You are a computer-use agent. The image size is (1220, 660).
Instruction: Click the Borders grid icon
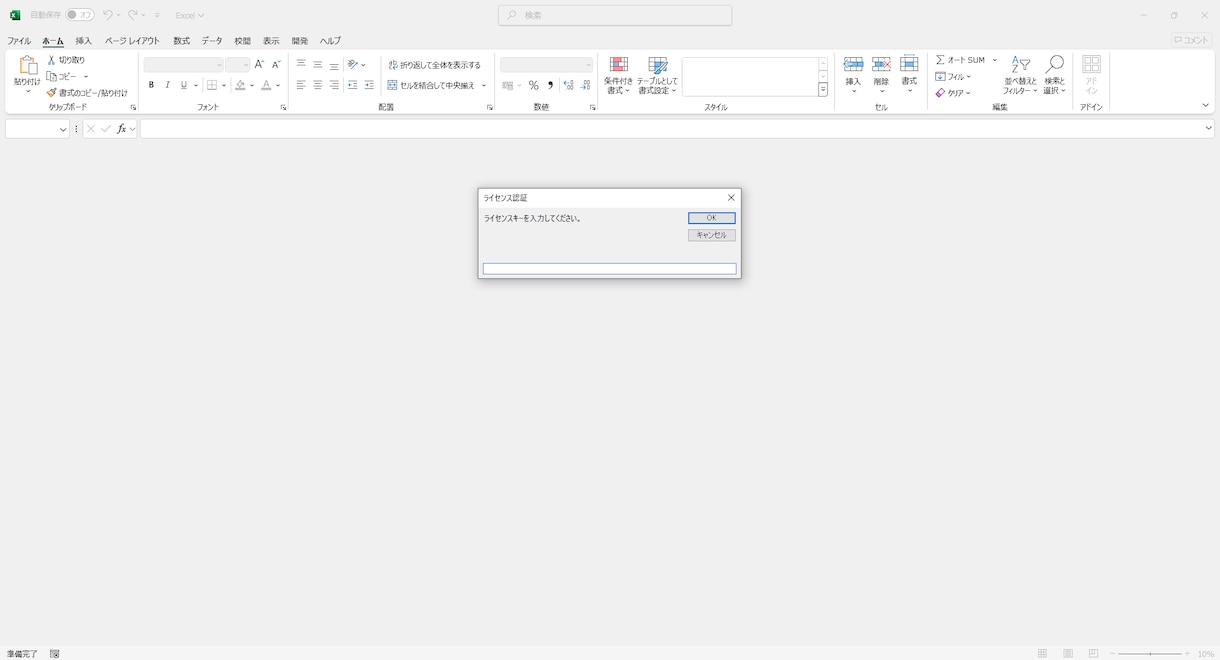(x=212, y=86)
